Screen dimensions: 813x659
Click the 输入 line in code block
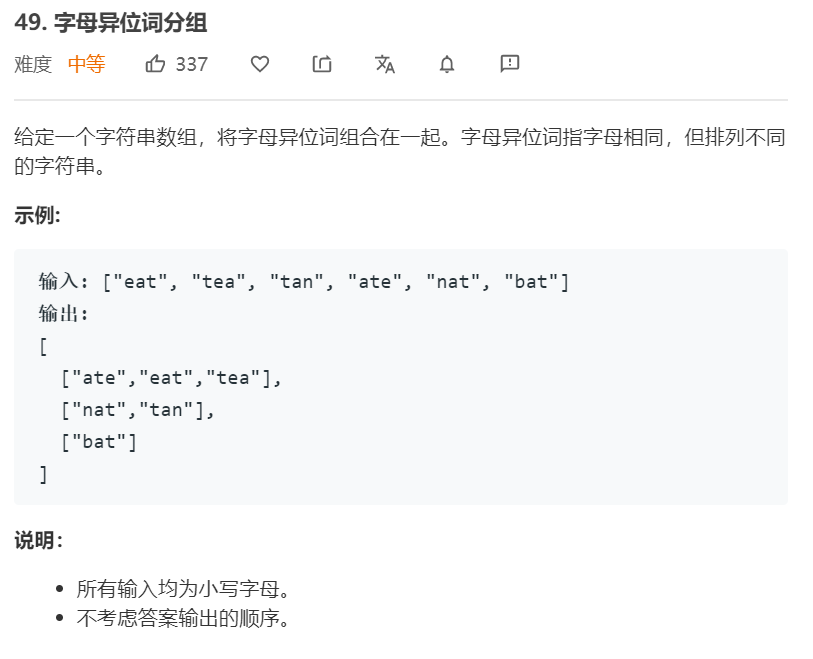304,282
